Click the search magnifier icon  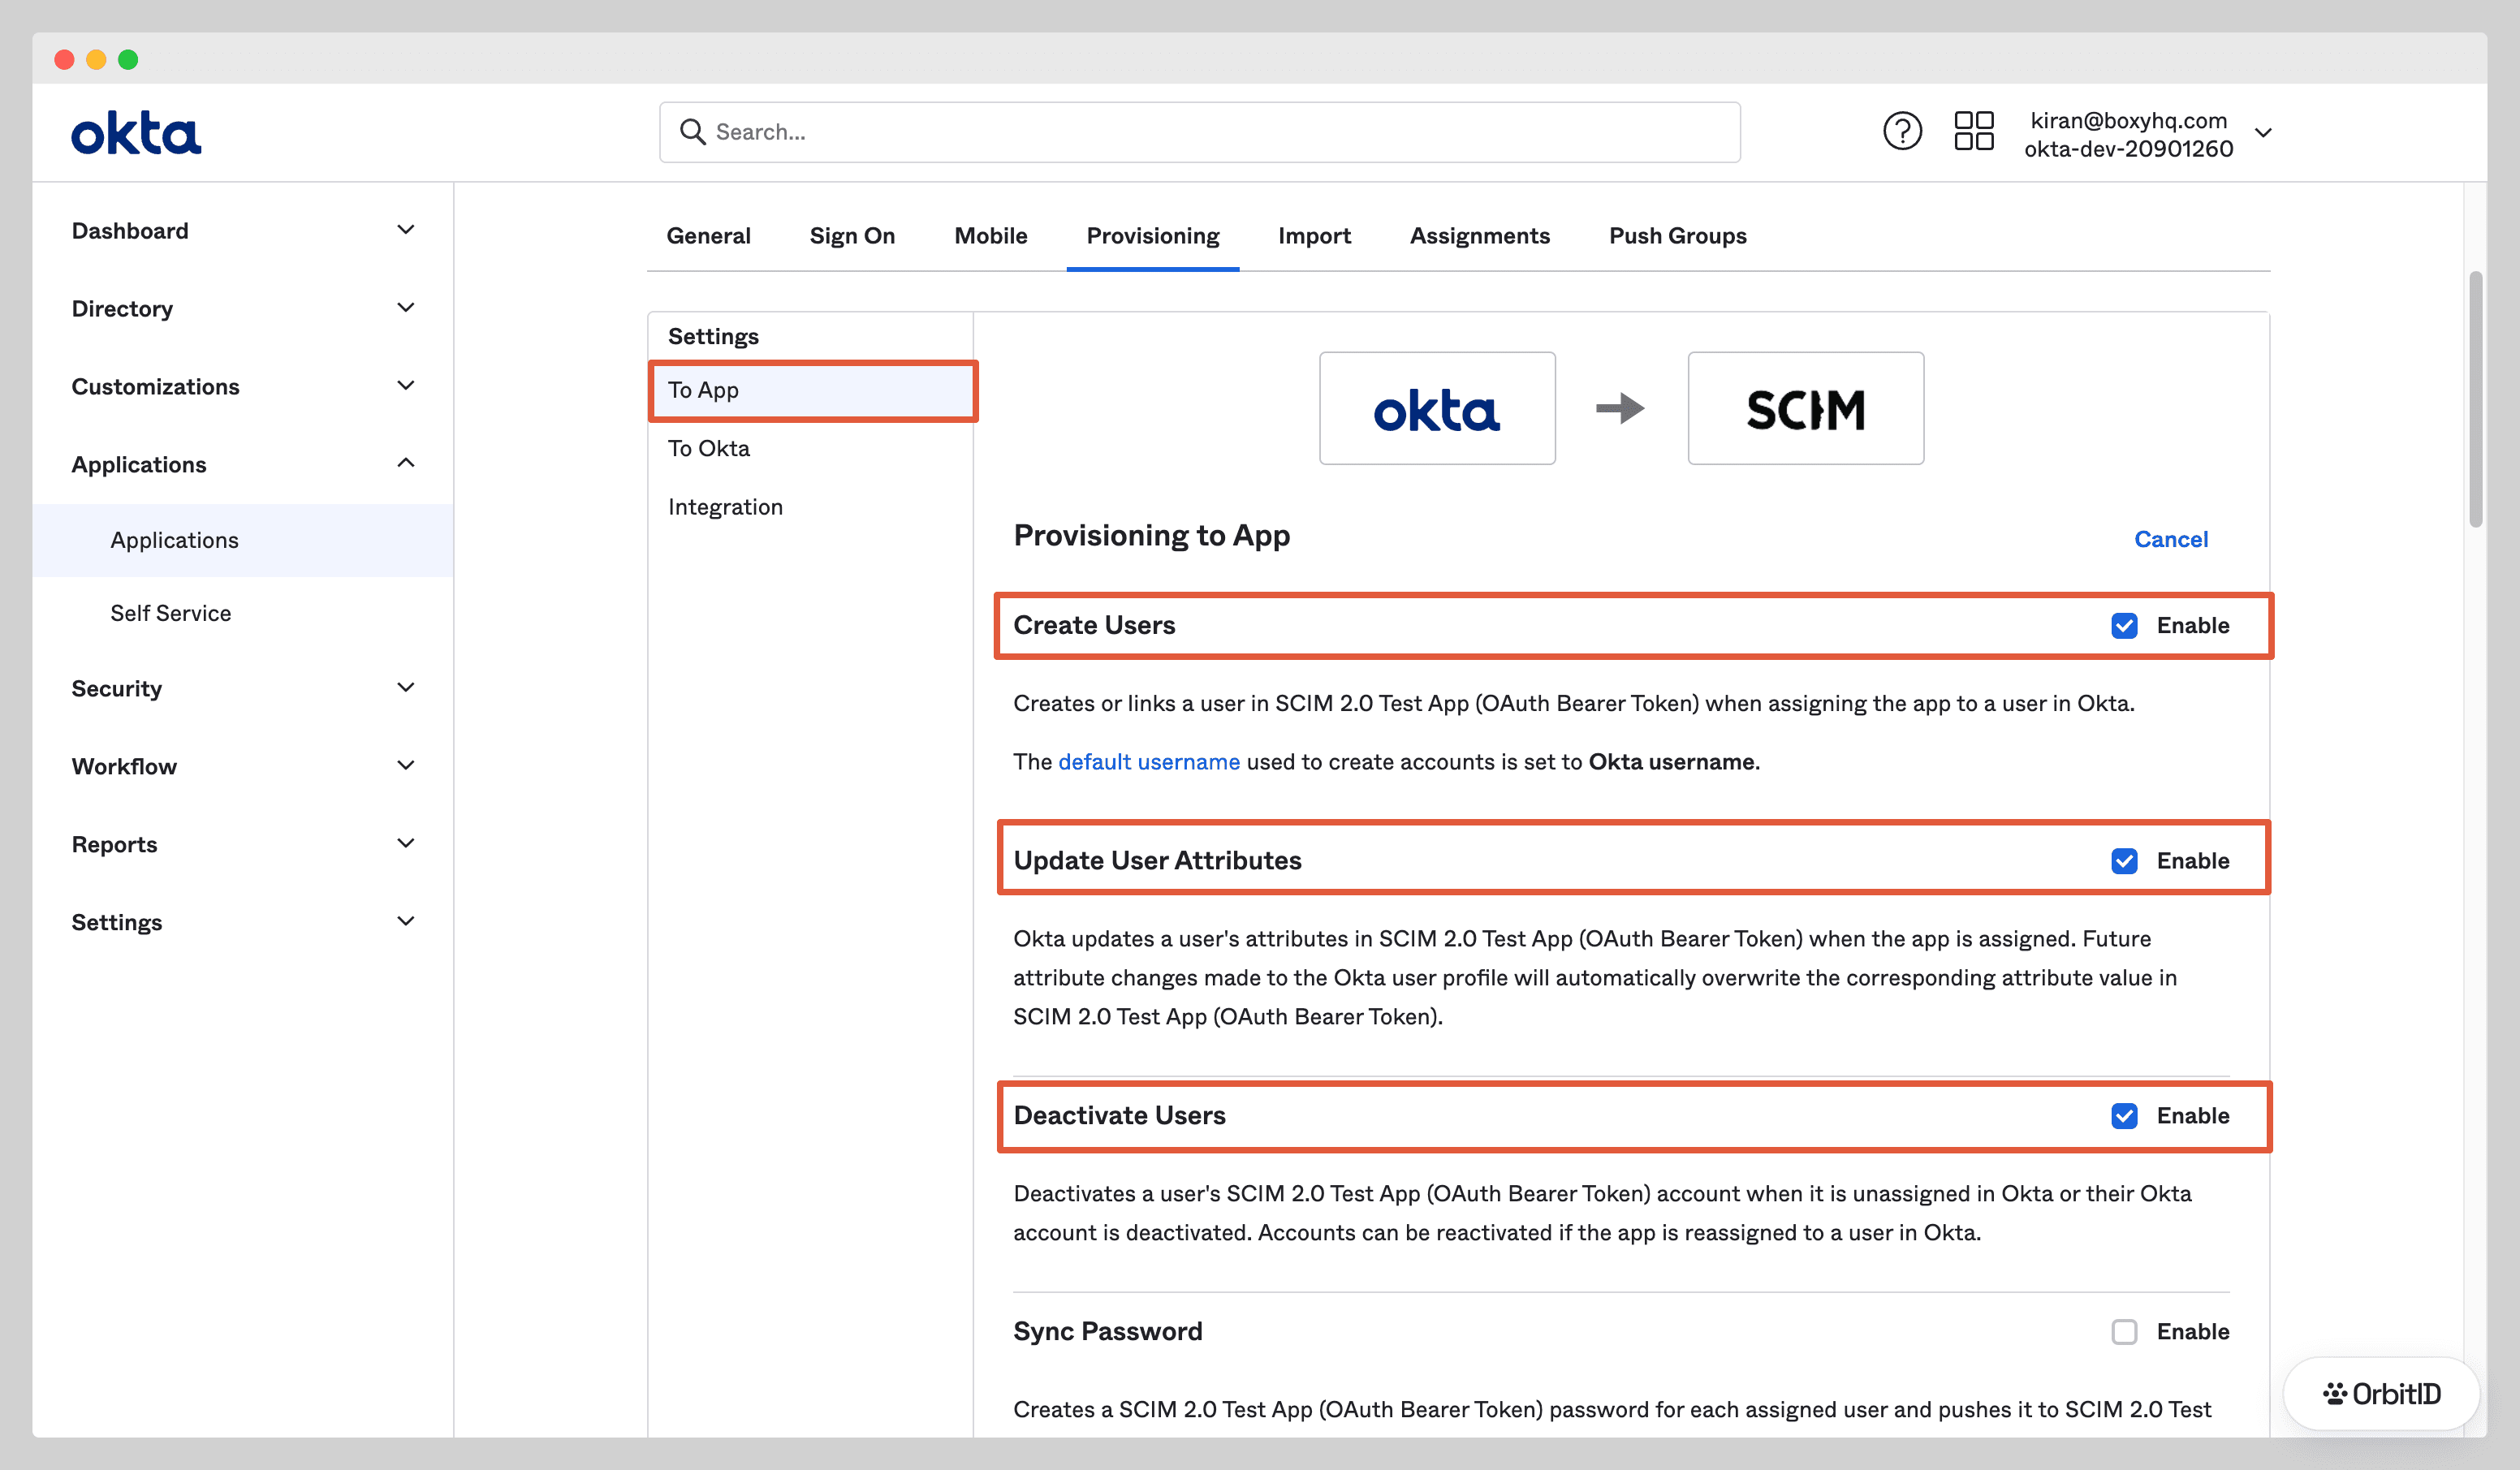[x=692, y=132]
